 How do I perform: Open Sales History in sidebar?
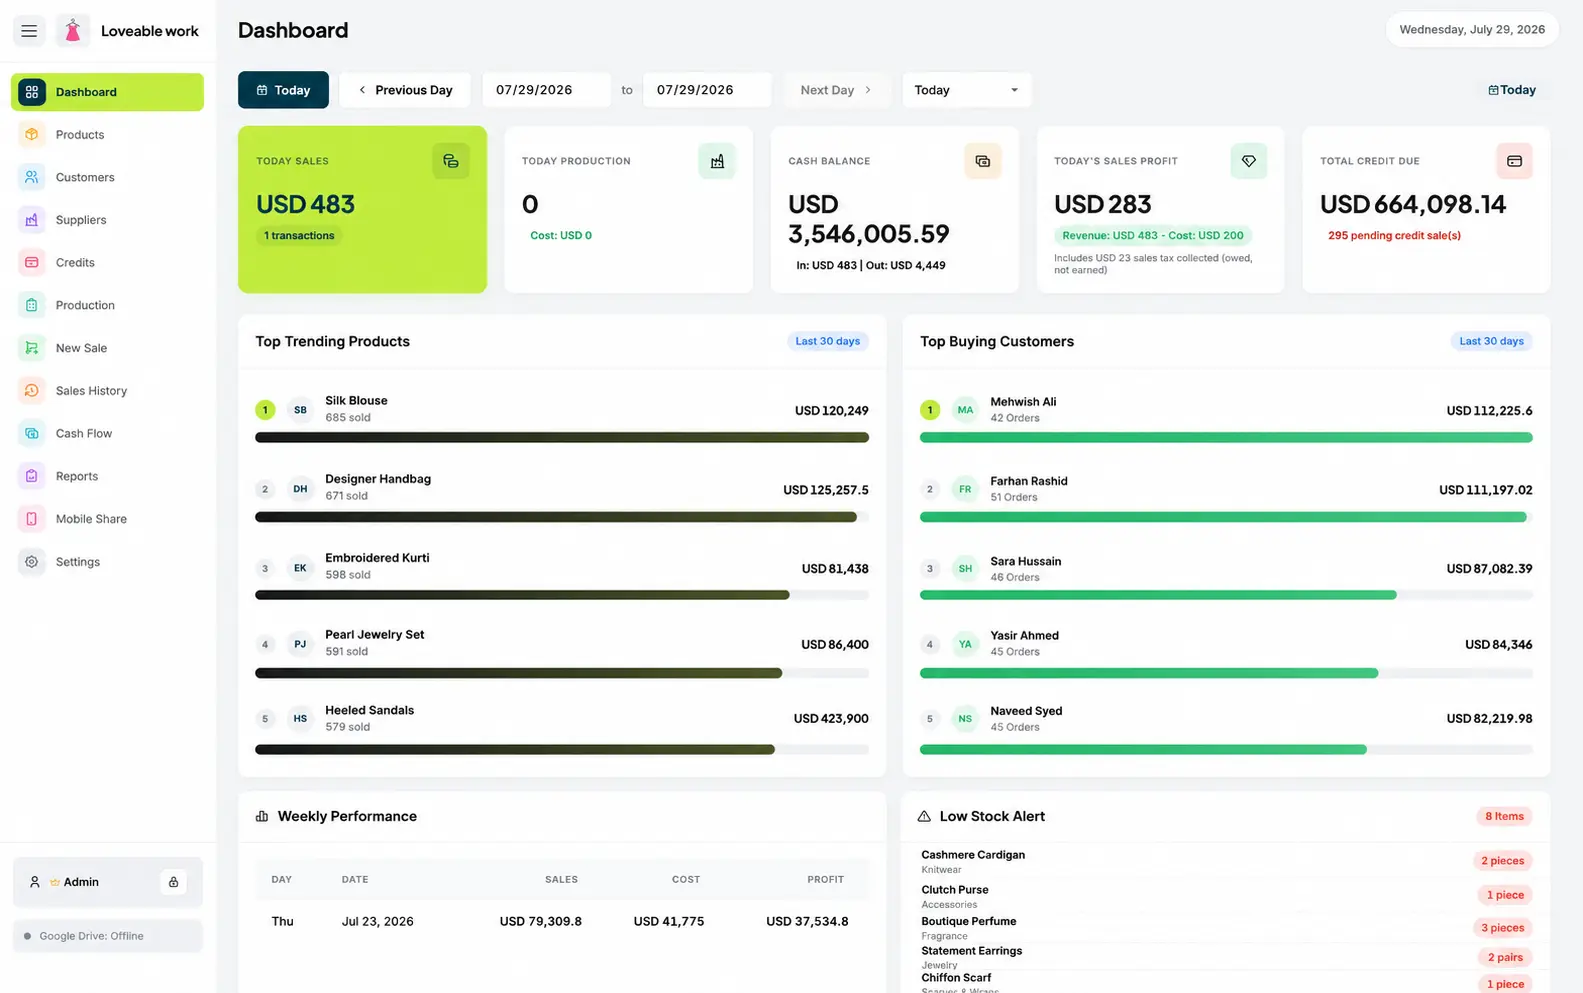107,391
